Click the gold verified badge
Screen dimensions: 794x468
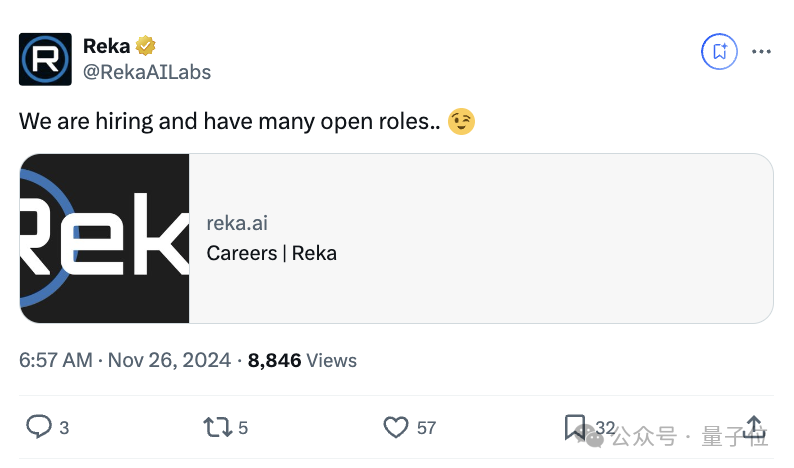click(146, 46)
